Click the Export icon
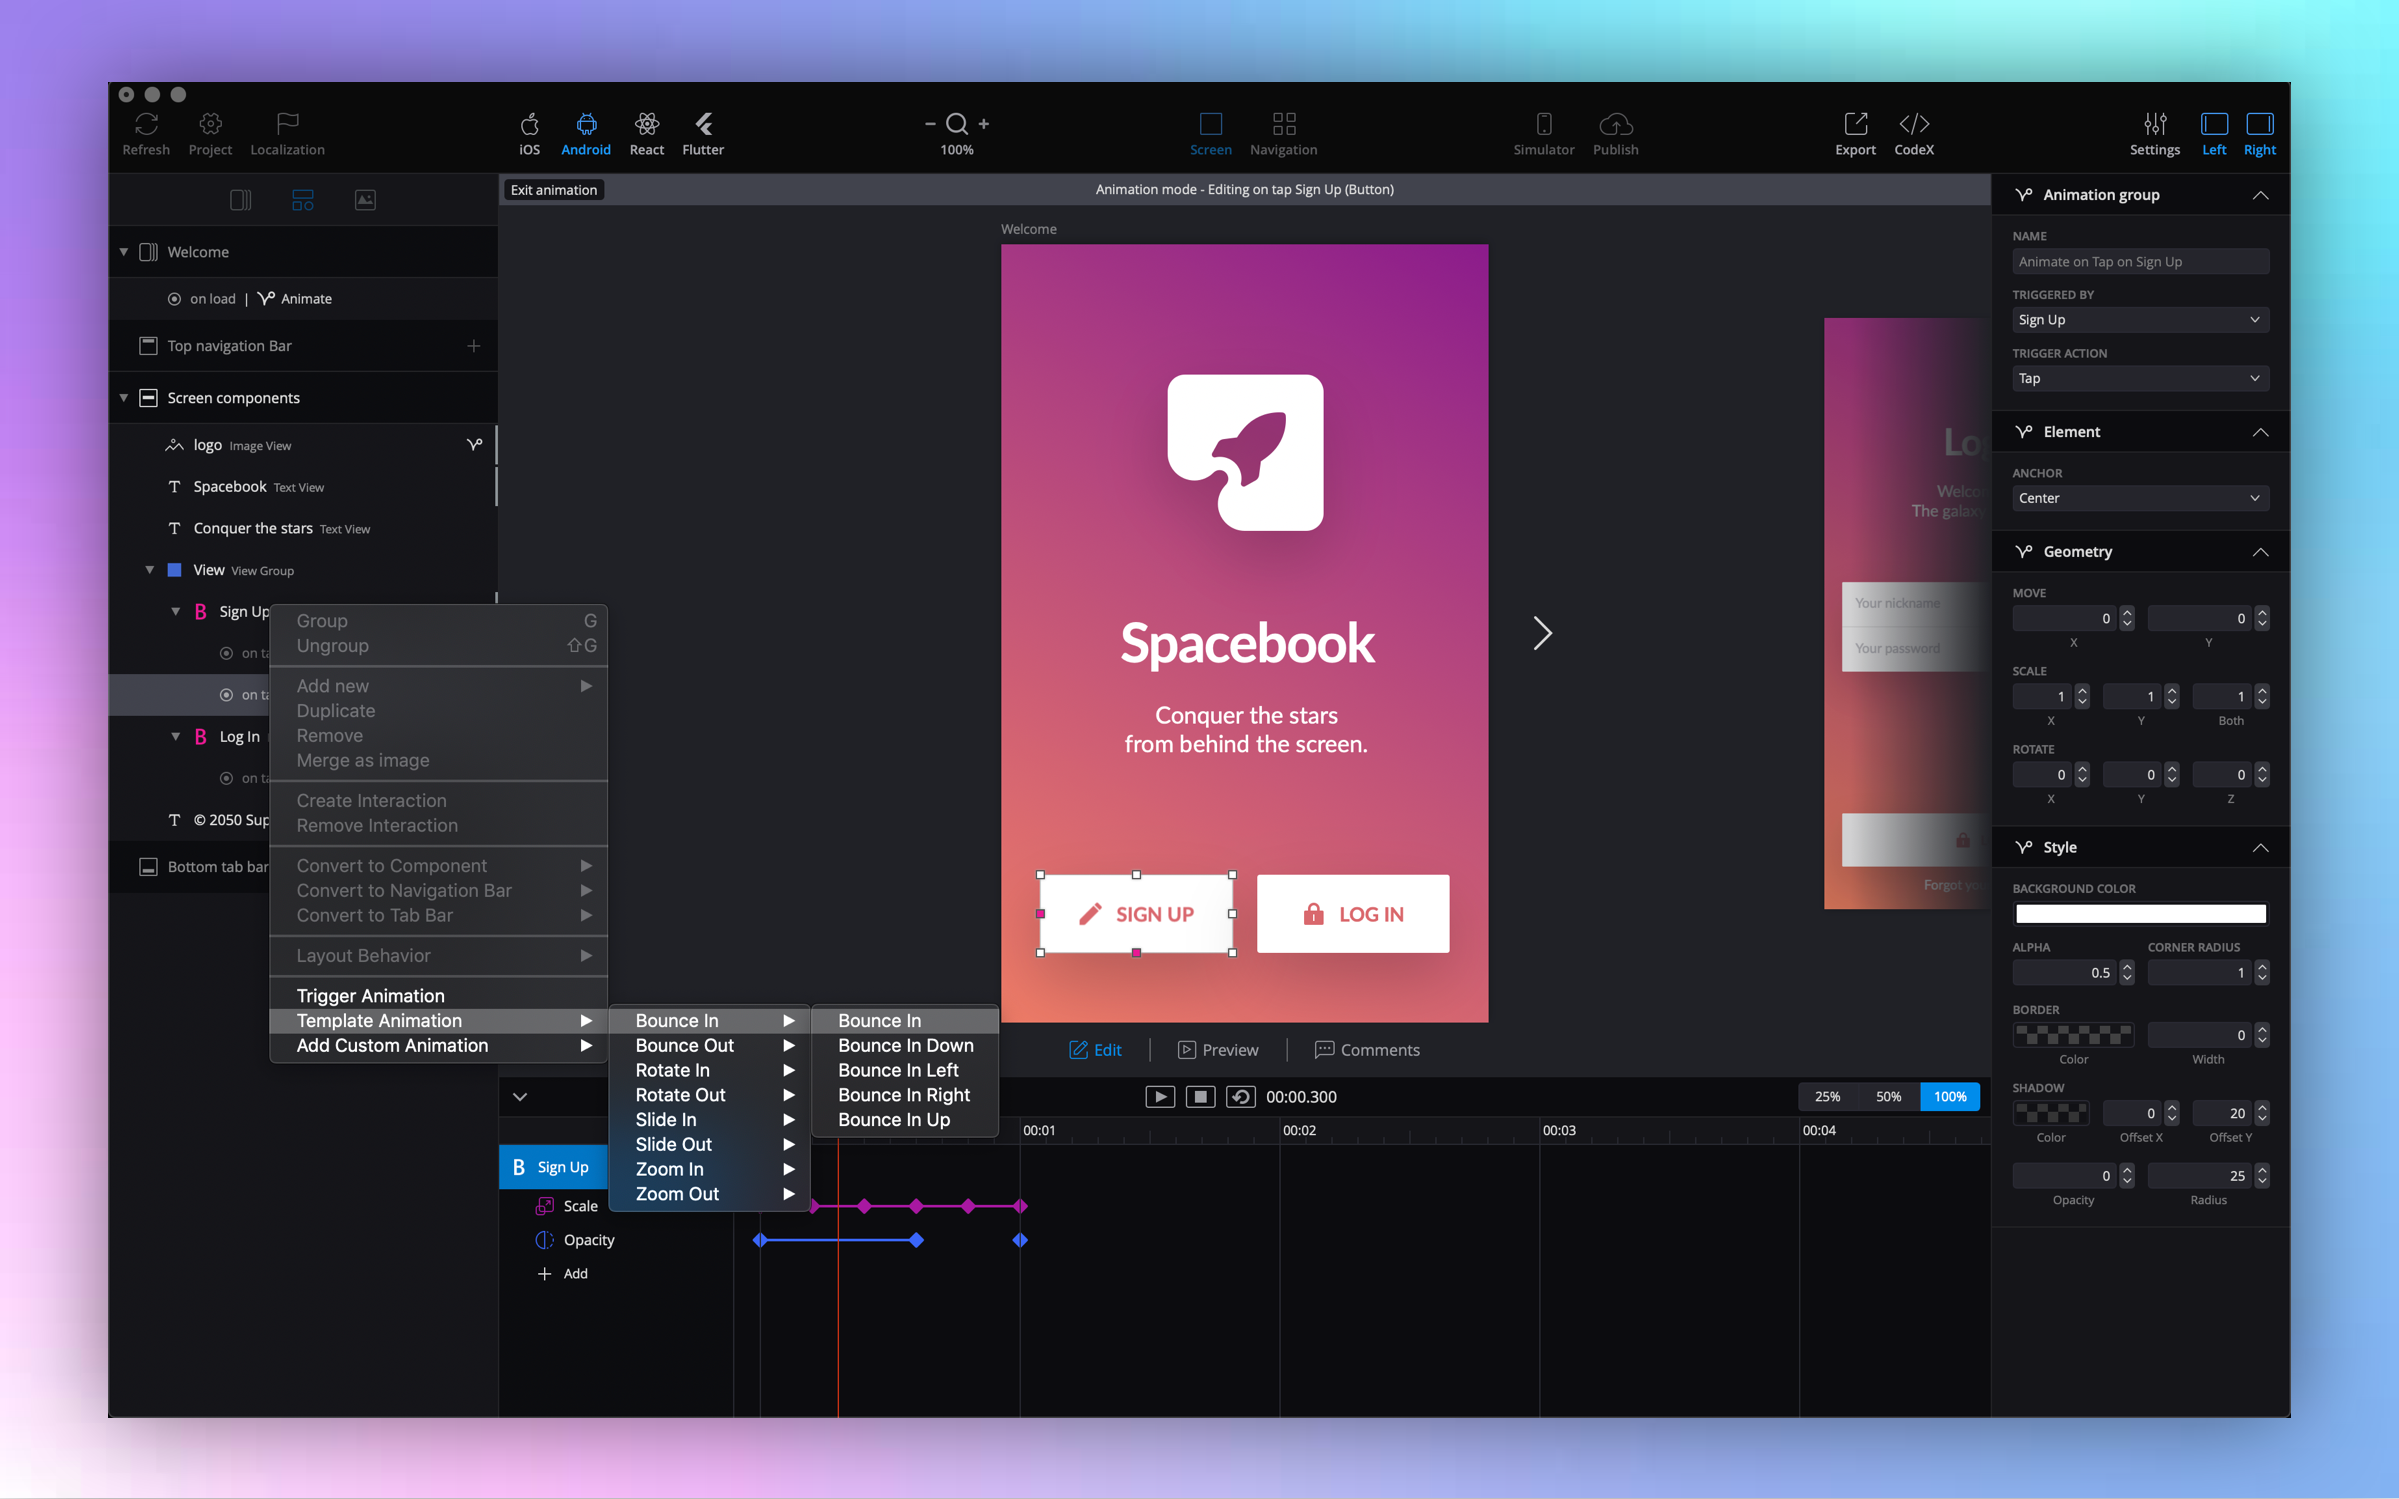 pos(1855,124)
